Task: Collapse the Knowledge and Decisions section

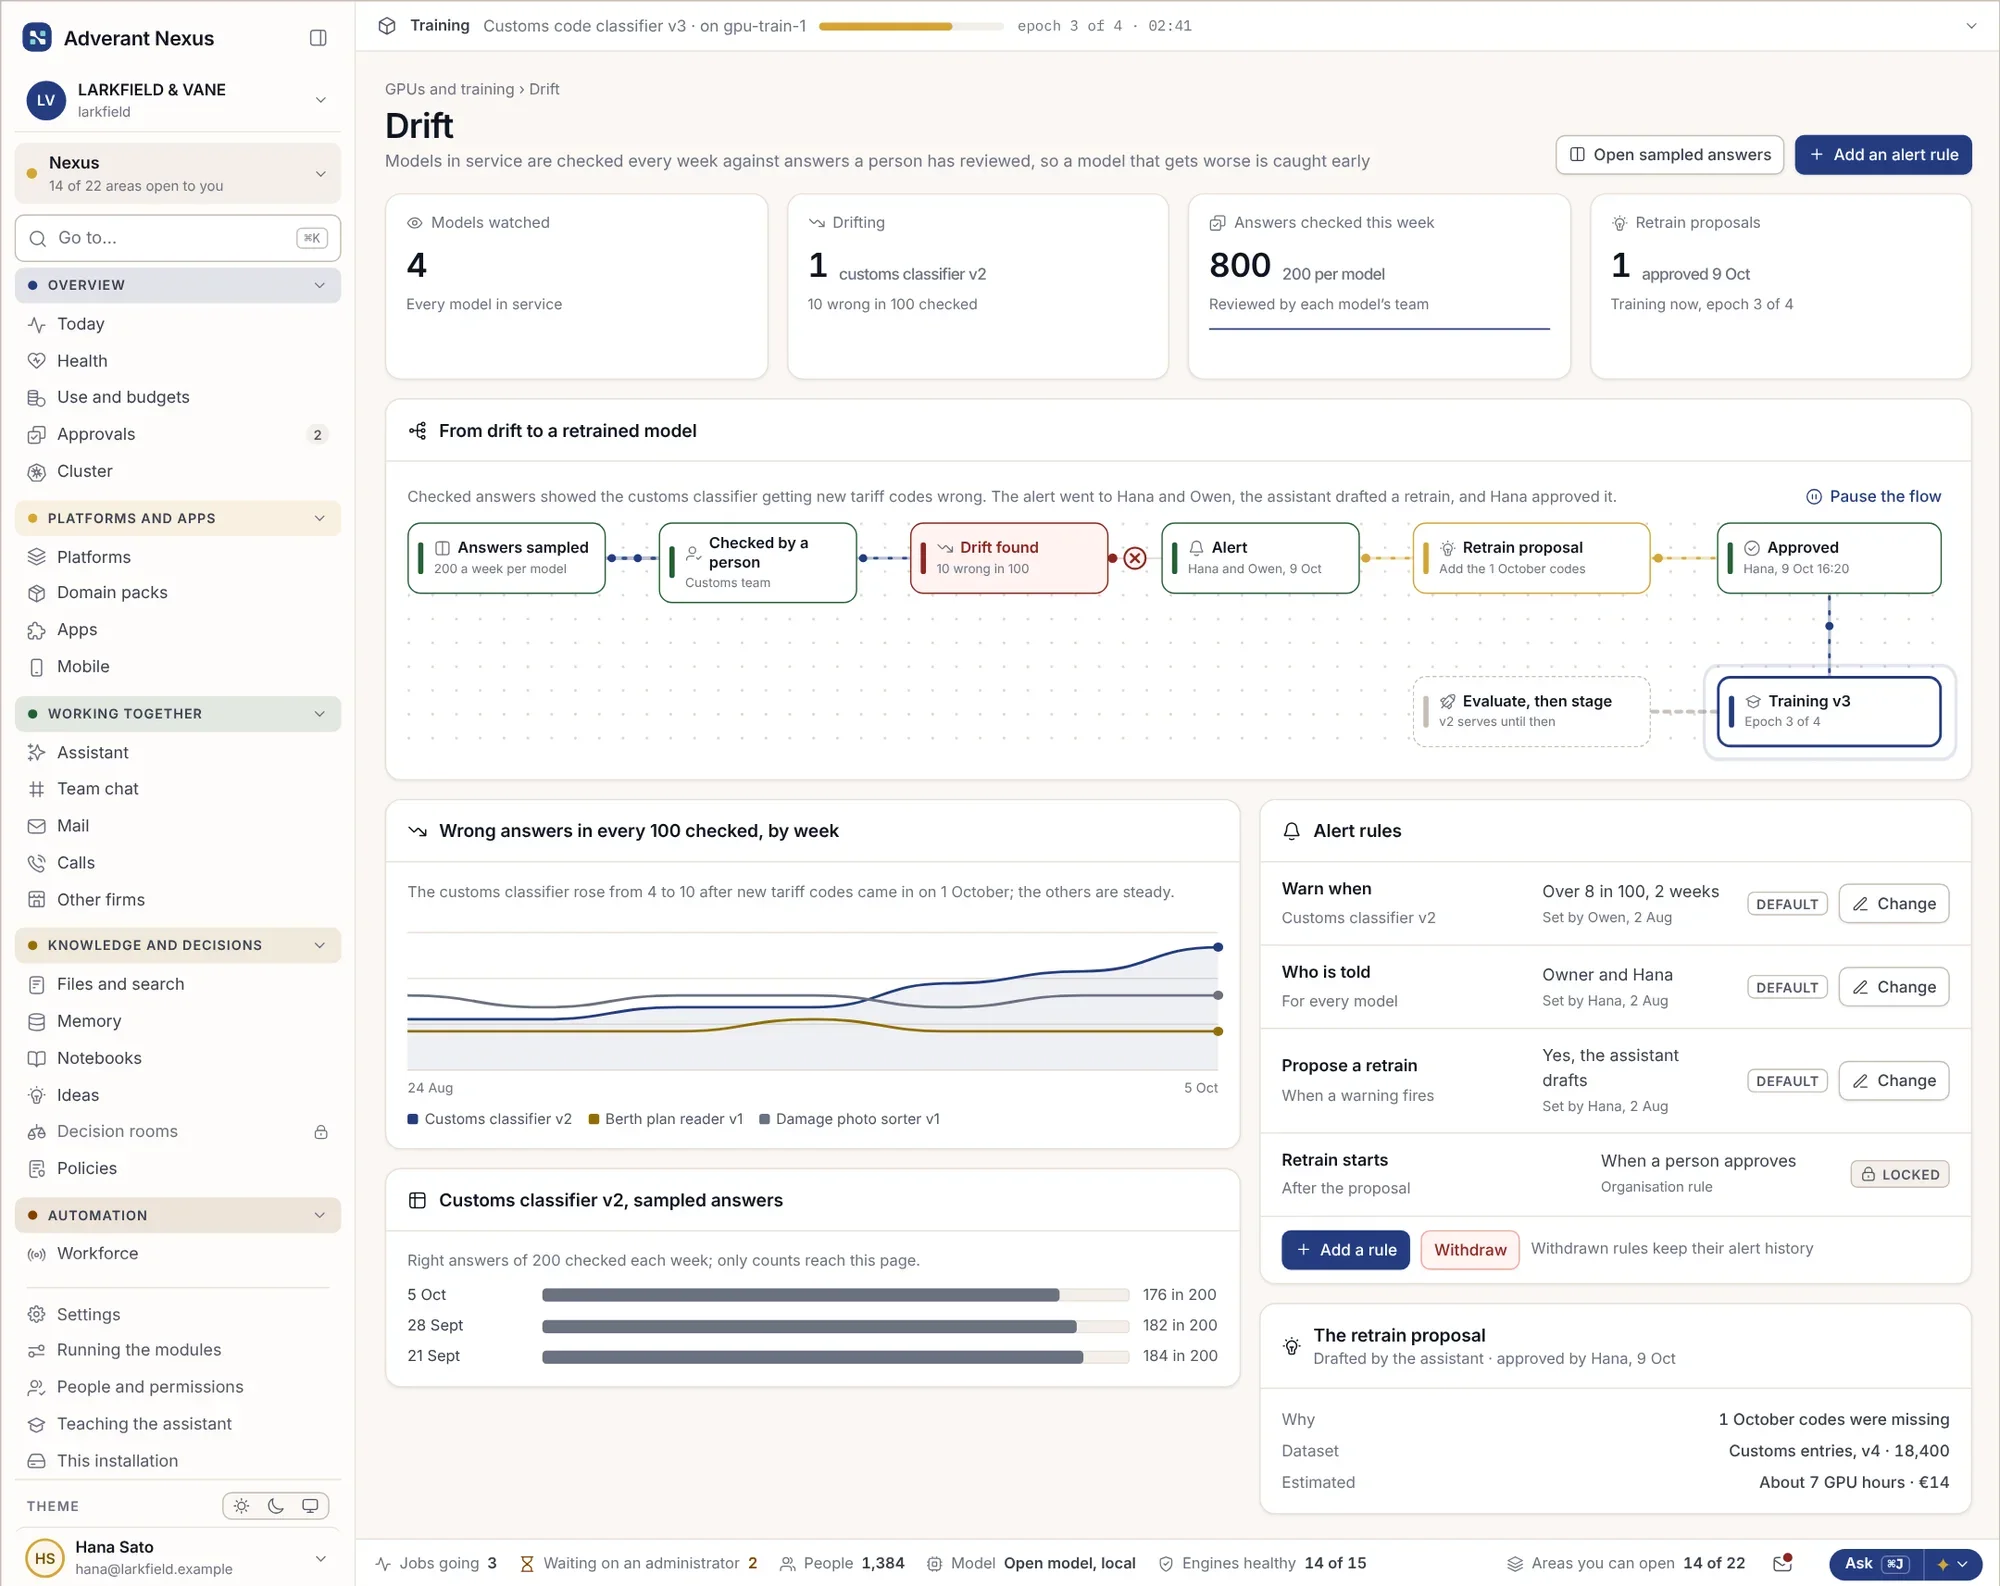Action: pyautogui.click(x=178, y=945)
